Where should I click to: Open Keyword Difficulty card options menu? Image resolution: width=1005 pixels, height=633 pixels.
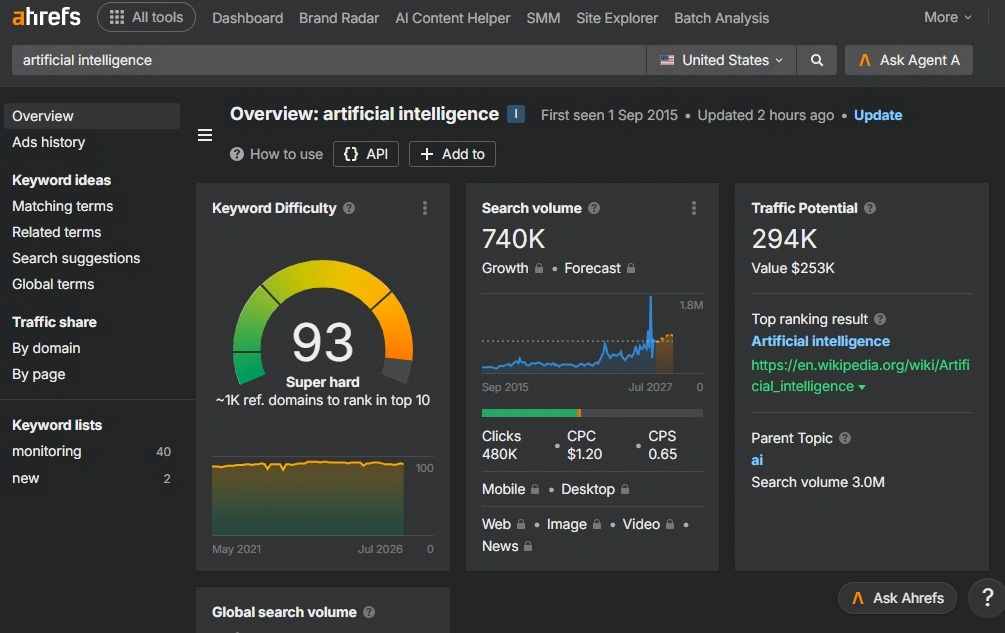424,208
